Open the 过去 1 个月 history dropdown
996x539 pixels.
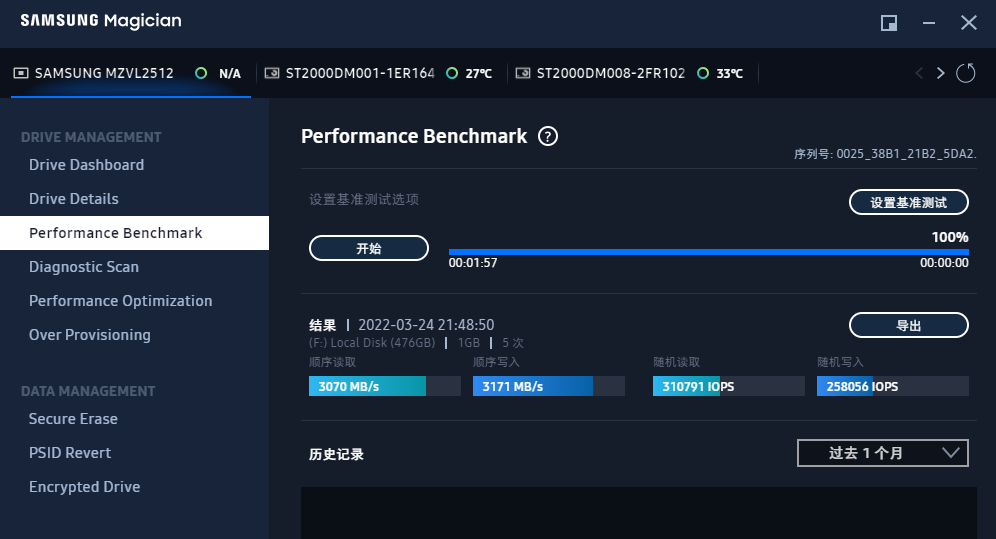(883, 453)
